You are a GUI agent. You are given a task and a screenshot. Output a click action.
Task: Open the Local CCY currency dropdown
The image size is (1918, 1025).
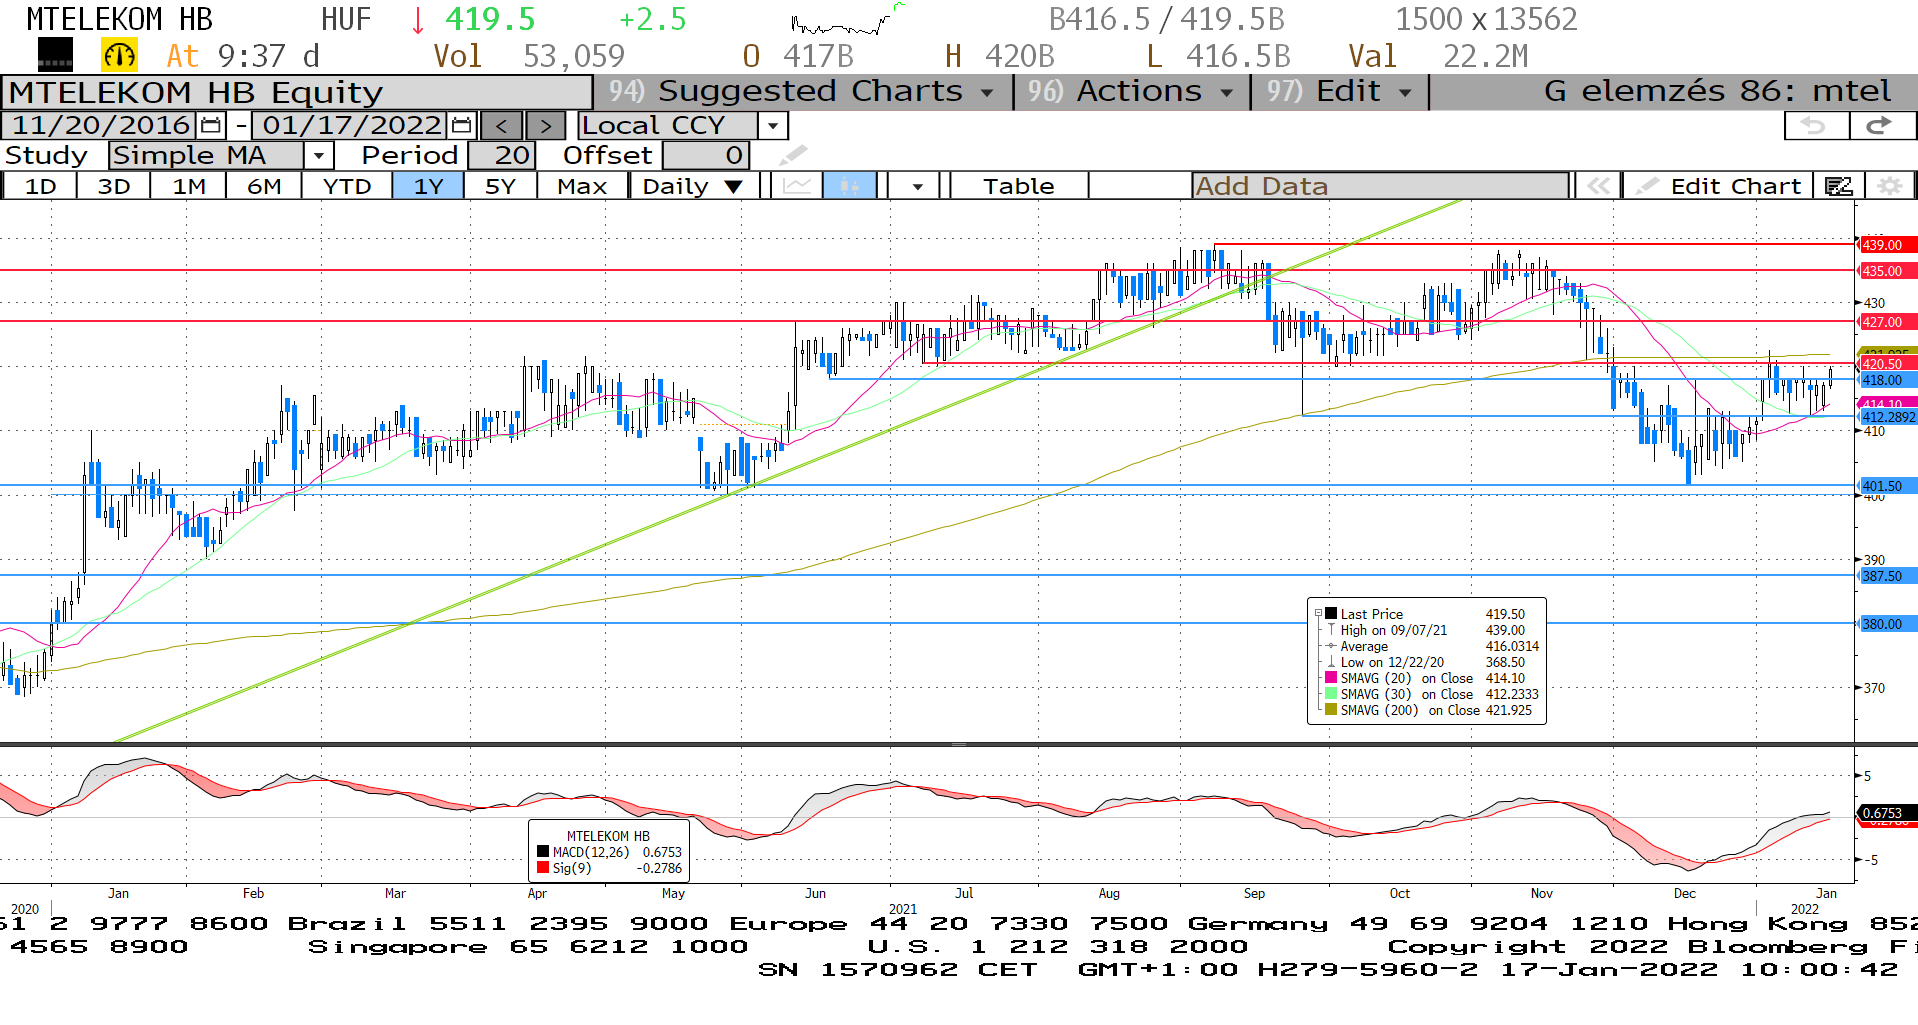(773, 126)
